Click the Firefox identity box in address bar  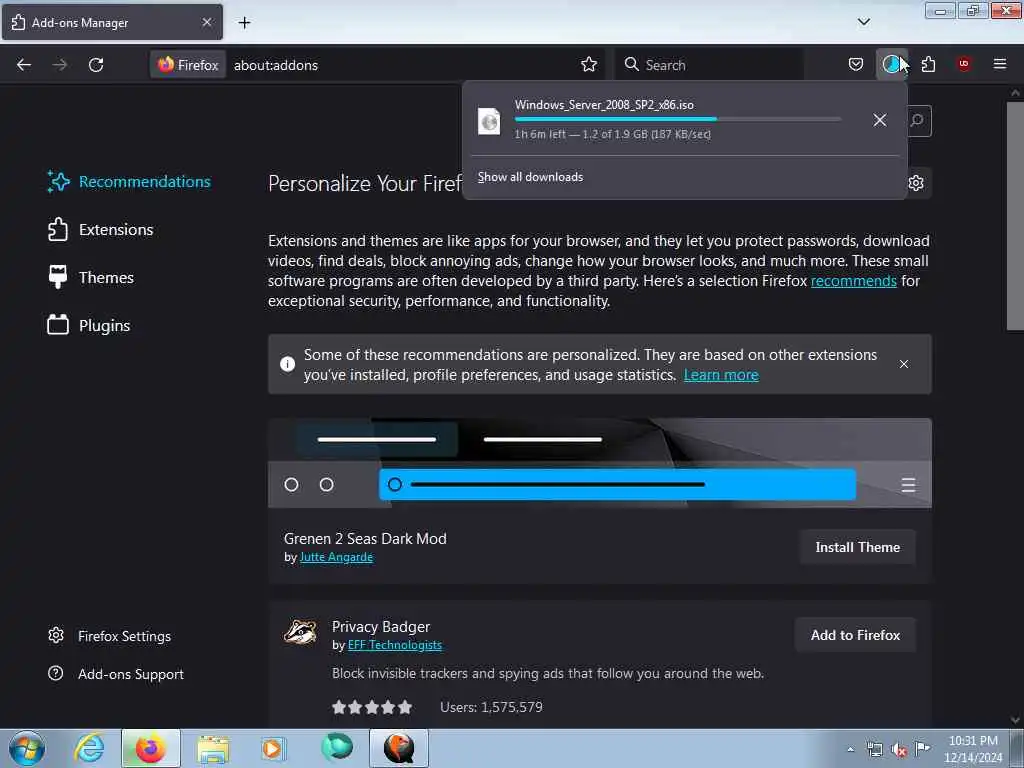tap(188, 65)
